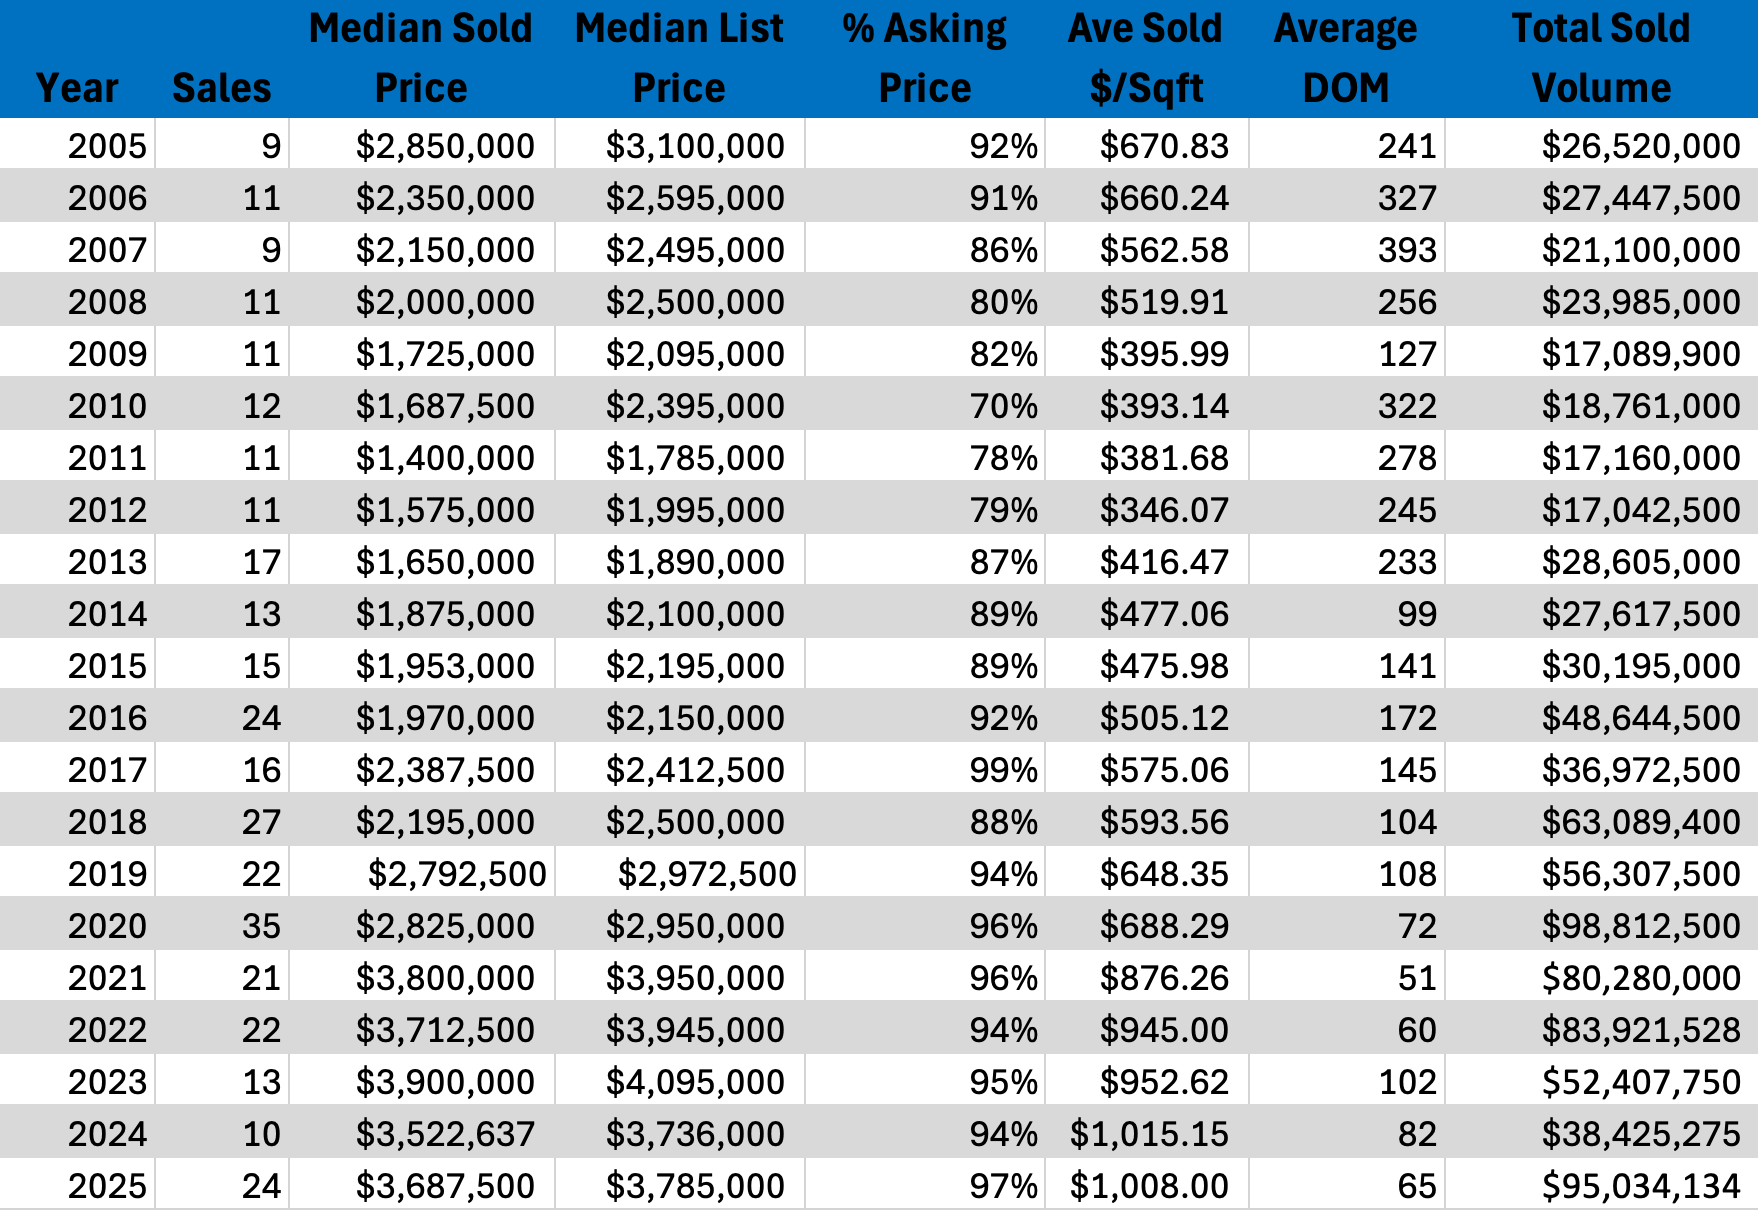Screen dimensions: 1758x1210
Task: Select the $98,812,500 total volume cell
Action: pos(1641,926)
